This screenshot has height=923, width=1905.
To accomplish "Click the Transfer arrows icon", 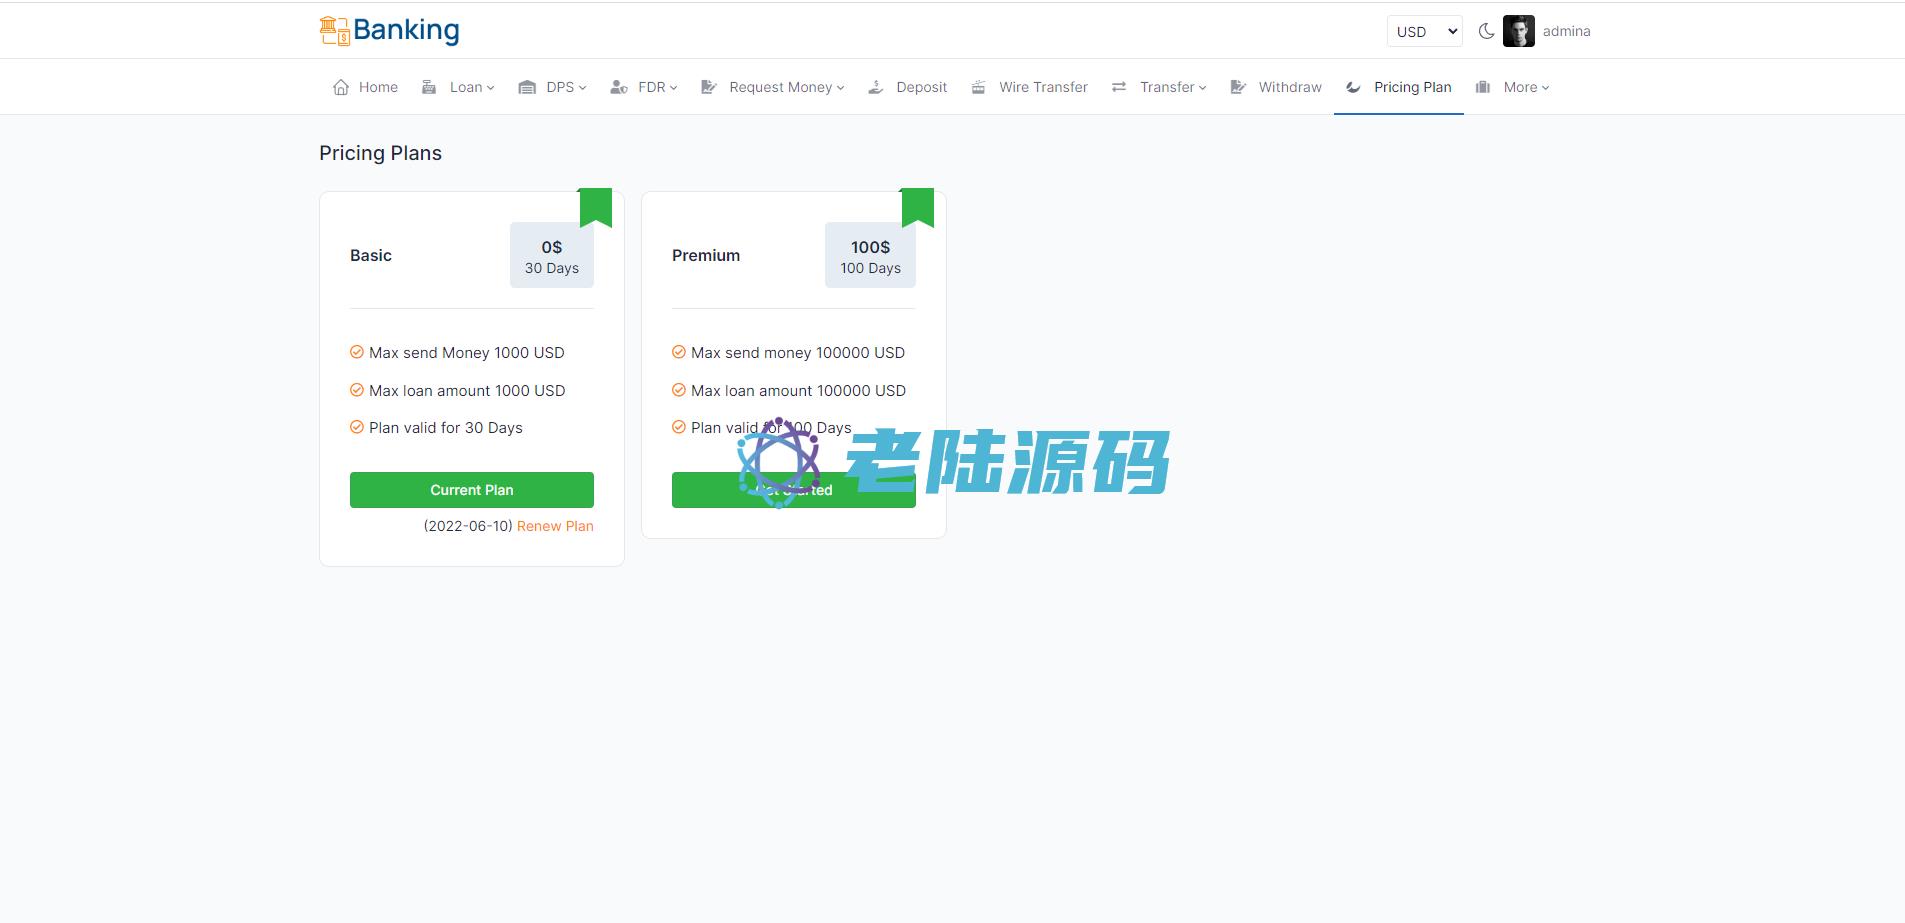I will (1119, 87).
